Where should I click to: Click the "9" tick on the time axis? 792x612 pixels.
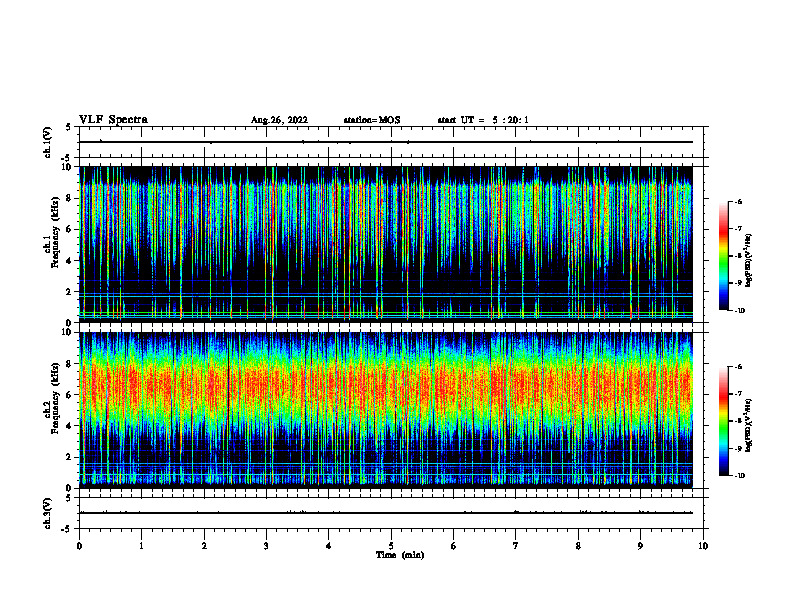tap(640, 546)
